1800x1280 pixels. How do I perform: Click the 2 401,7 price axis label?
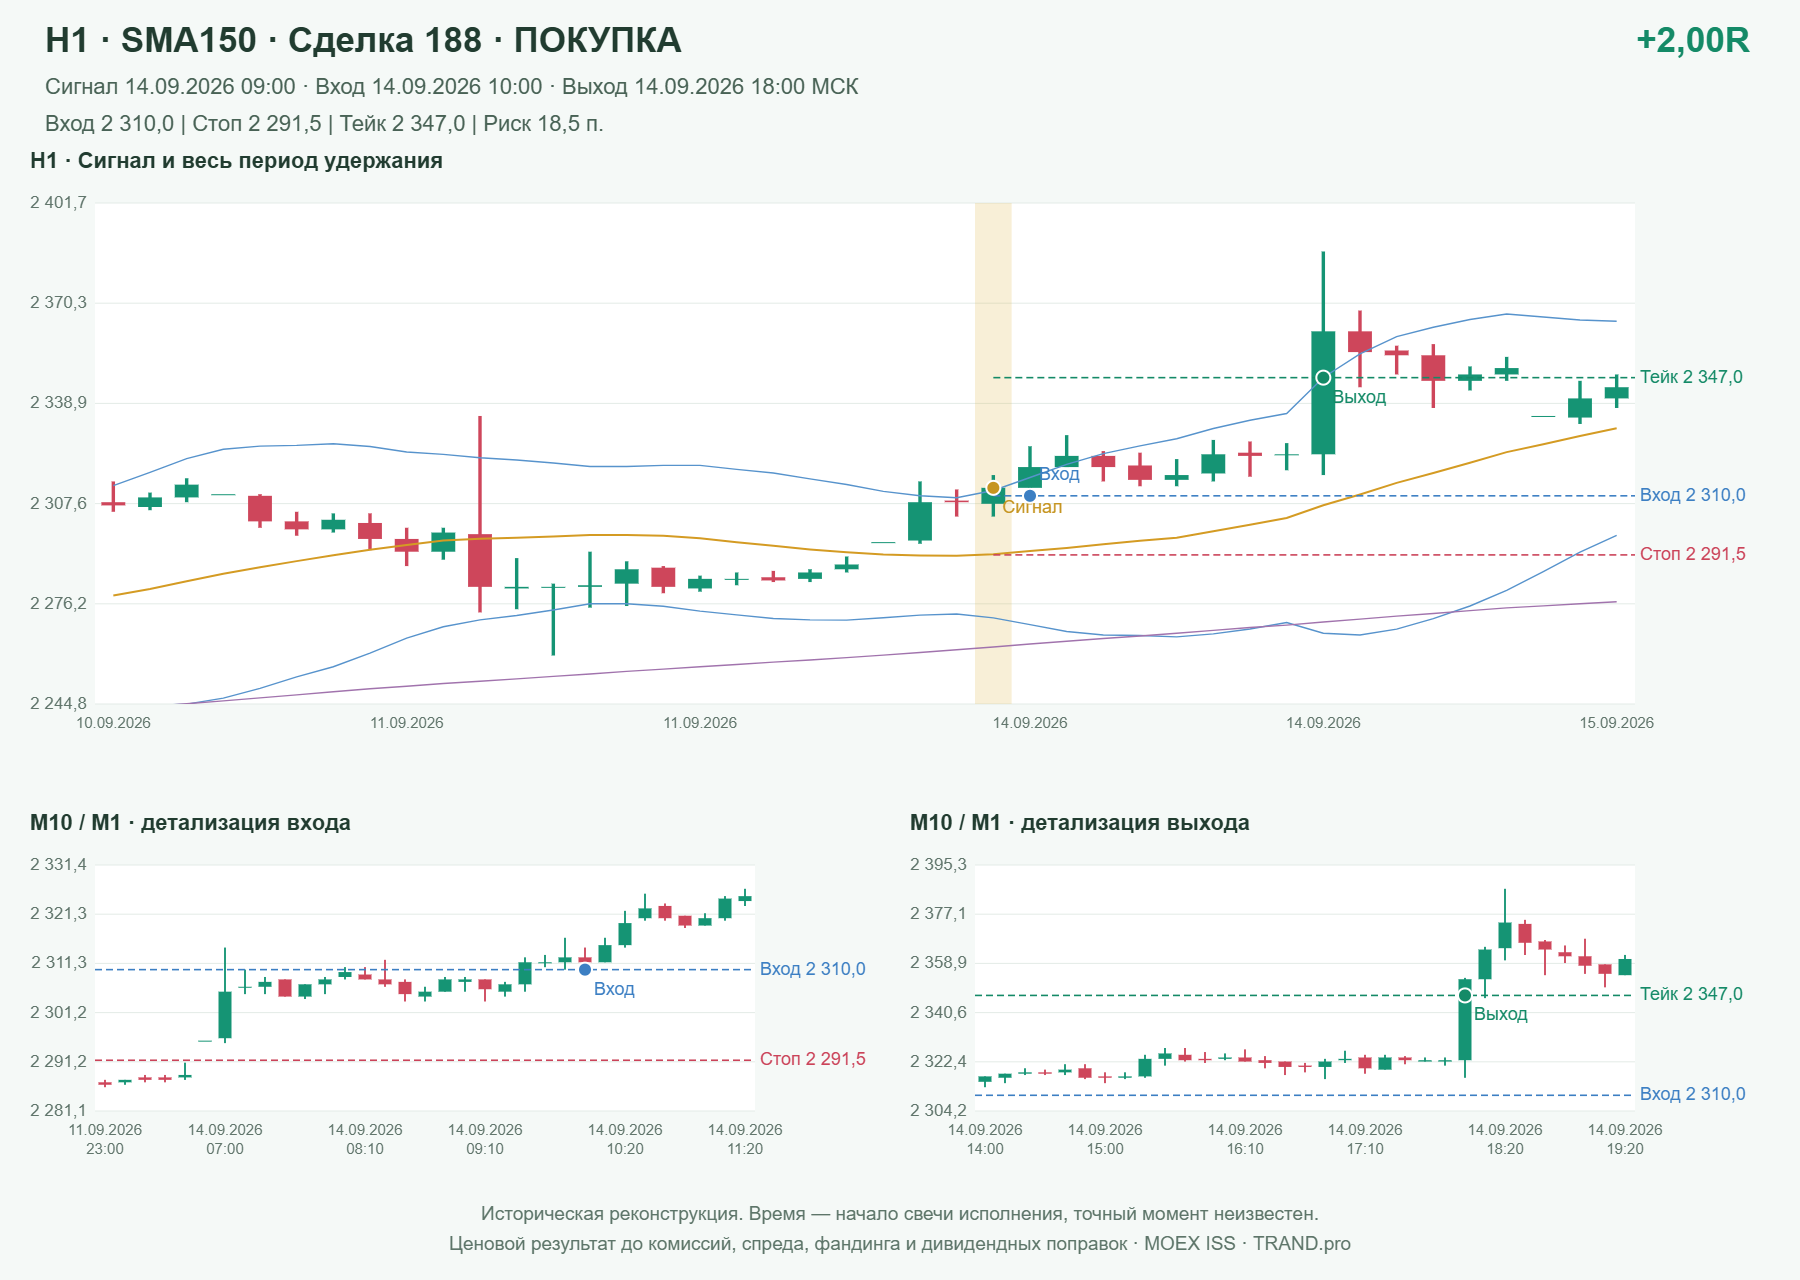(58, 203)
